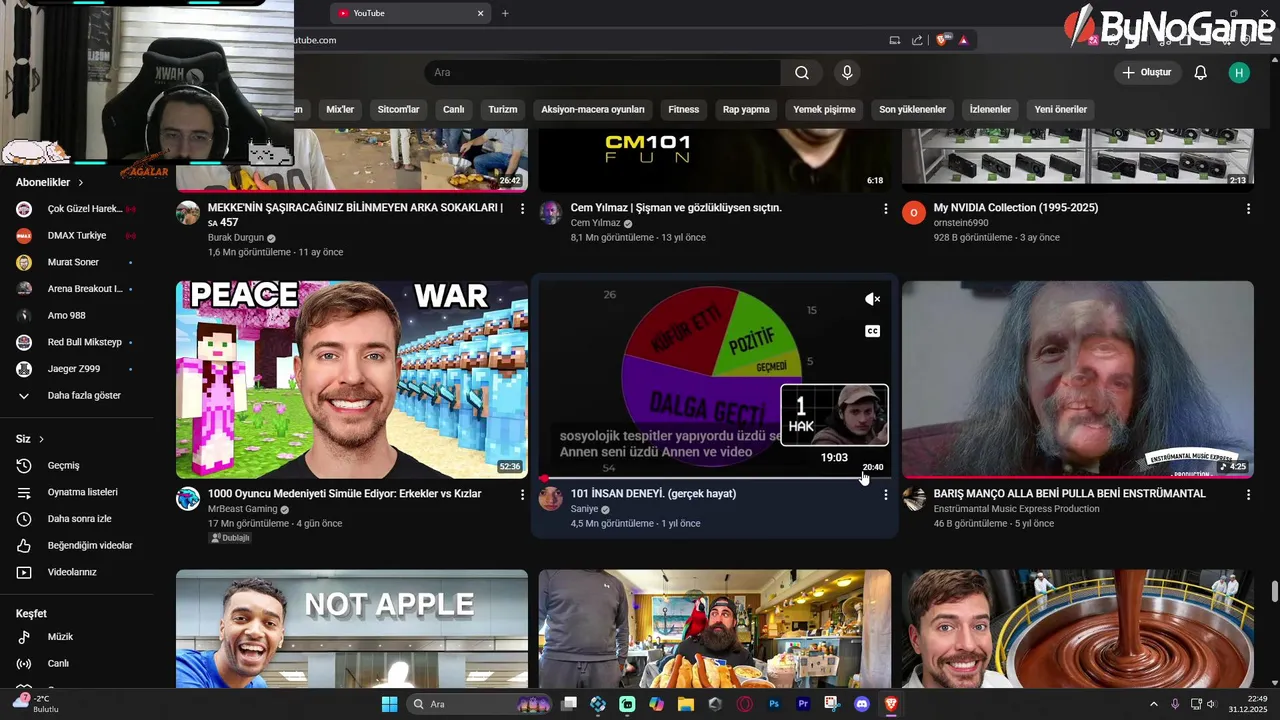Open Photoshop from the taskbar
1280x720 pixels.
click(x=774, y=704)
